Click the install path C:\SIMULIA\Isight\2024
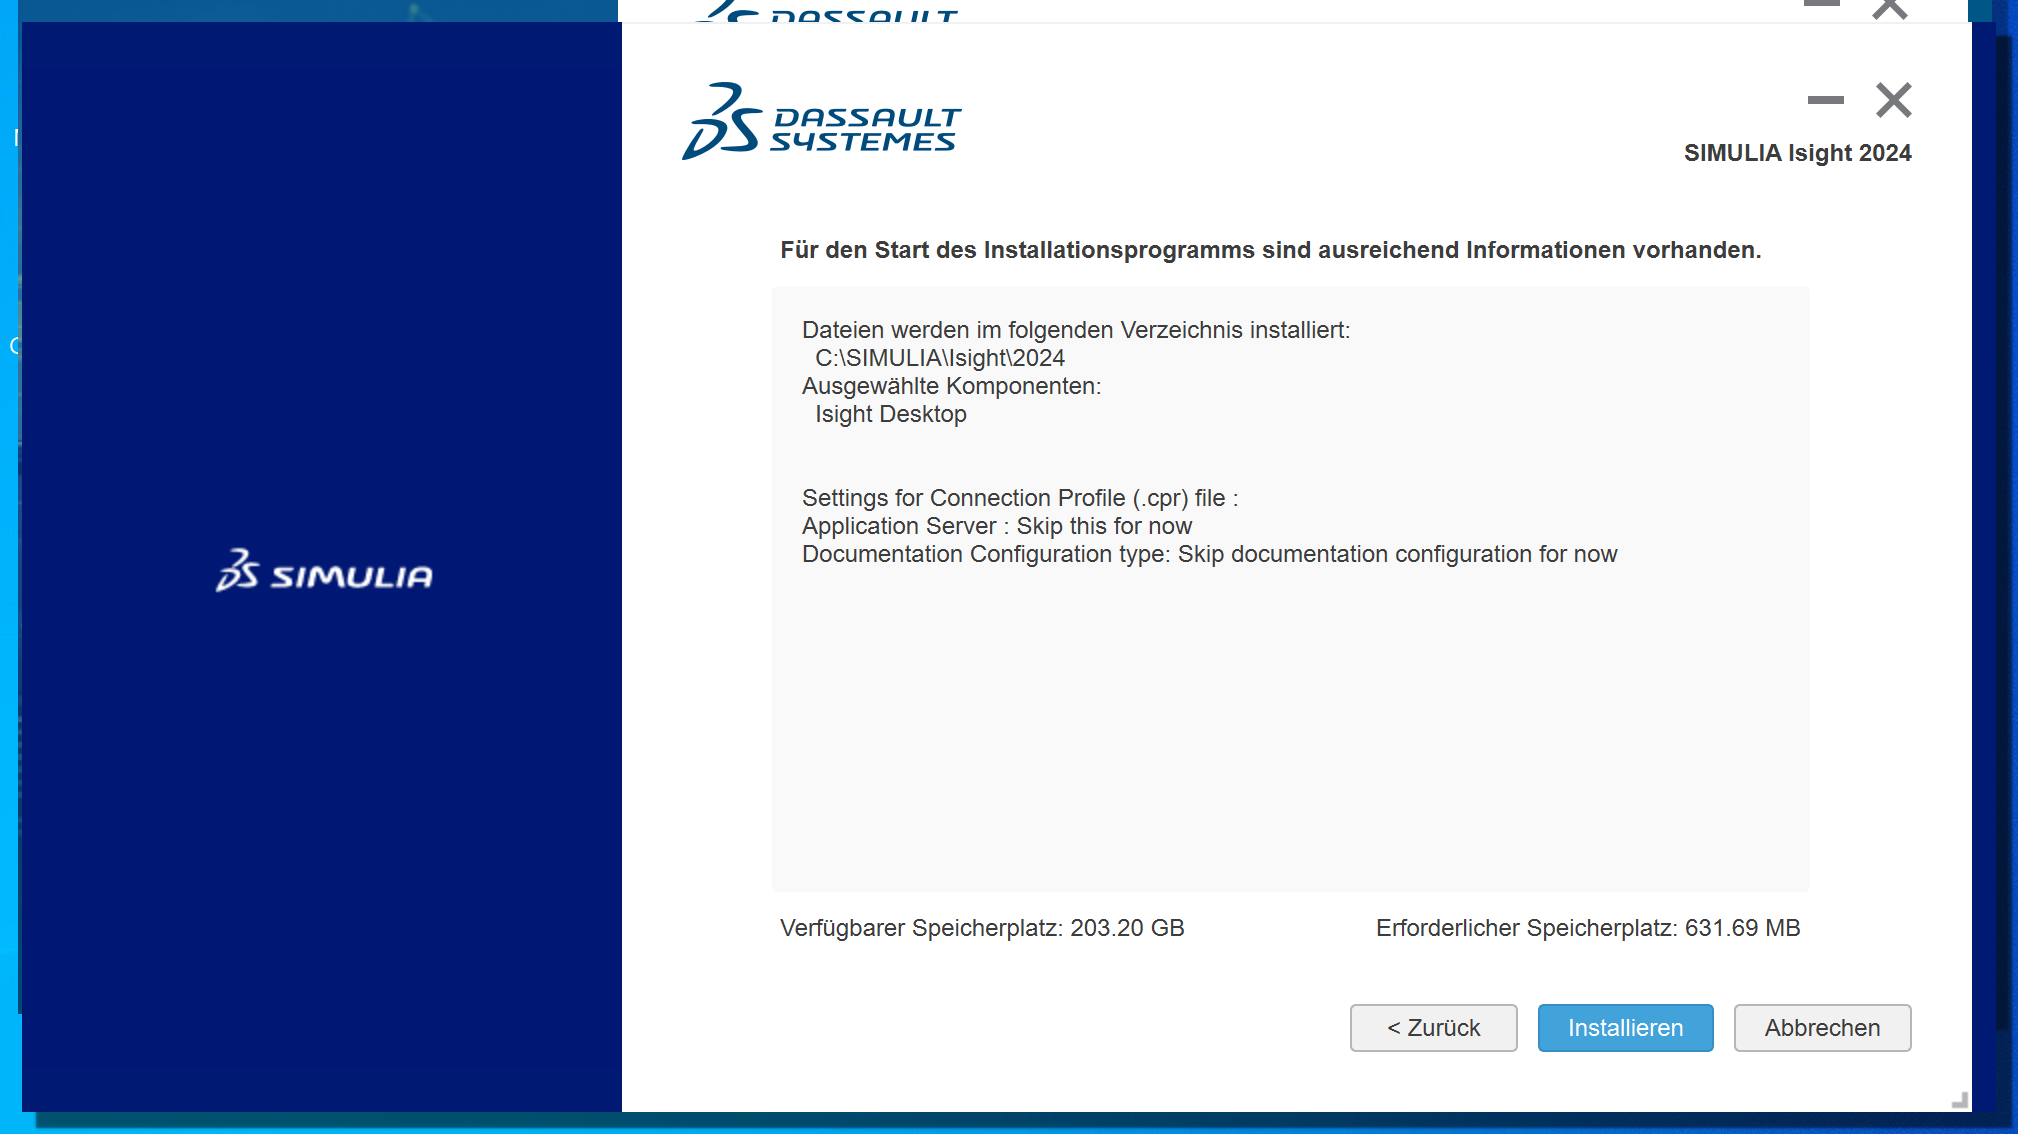This screenshot has width=2018, height=1134. [940, 358]
